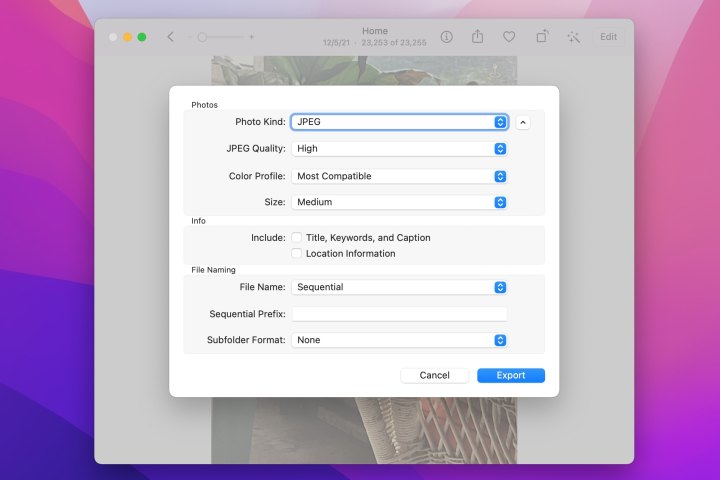Expand the Color Profile dropdown

pyautogui.click(x=399, y=176)
